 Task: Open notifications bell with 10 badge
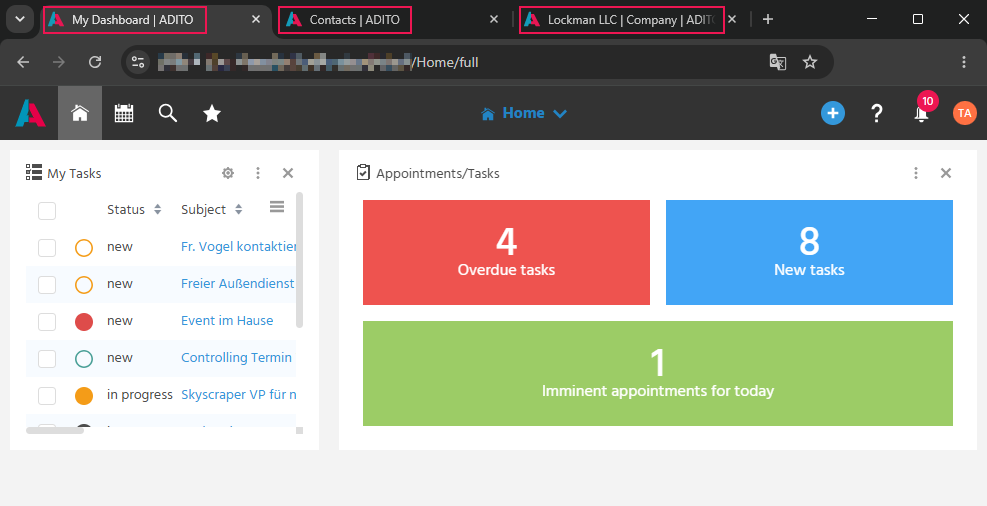coord(922,113)
